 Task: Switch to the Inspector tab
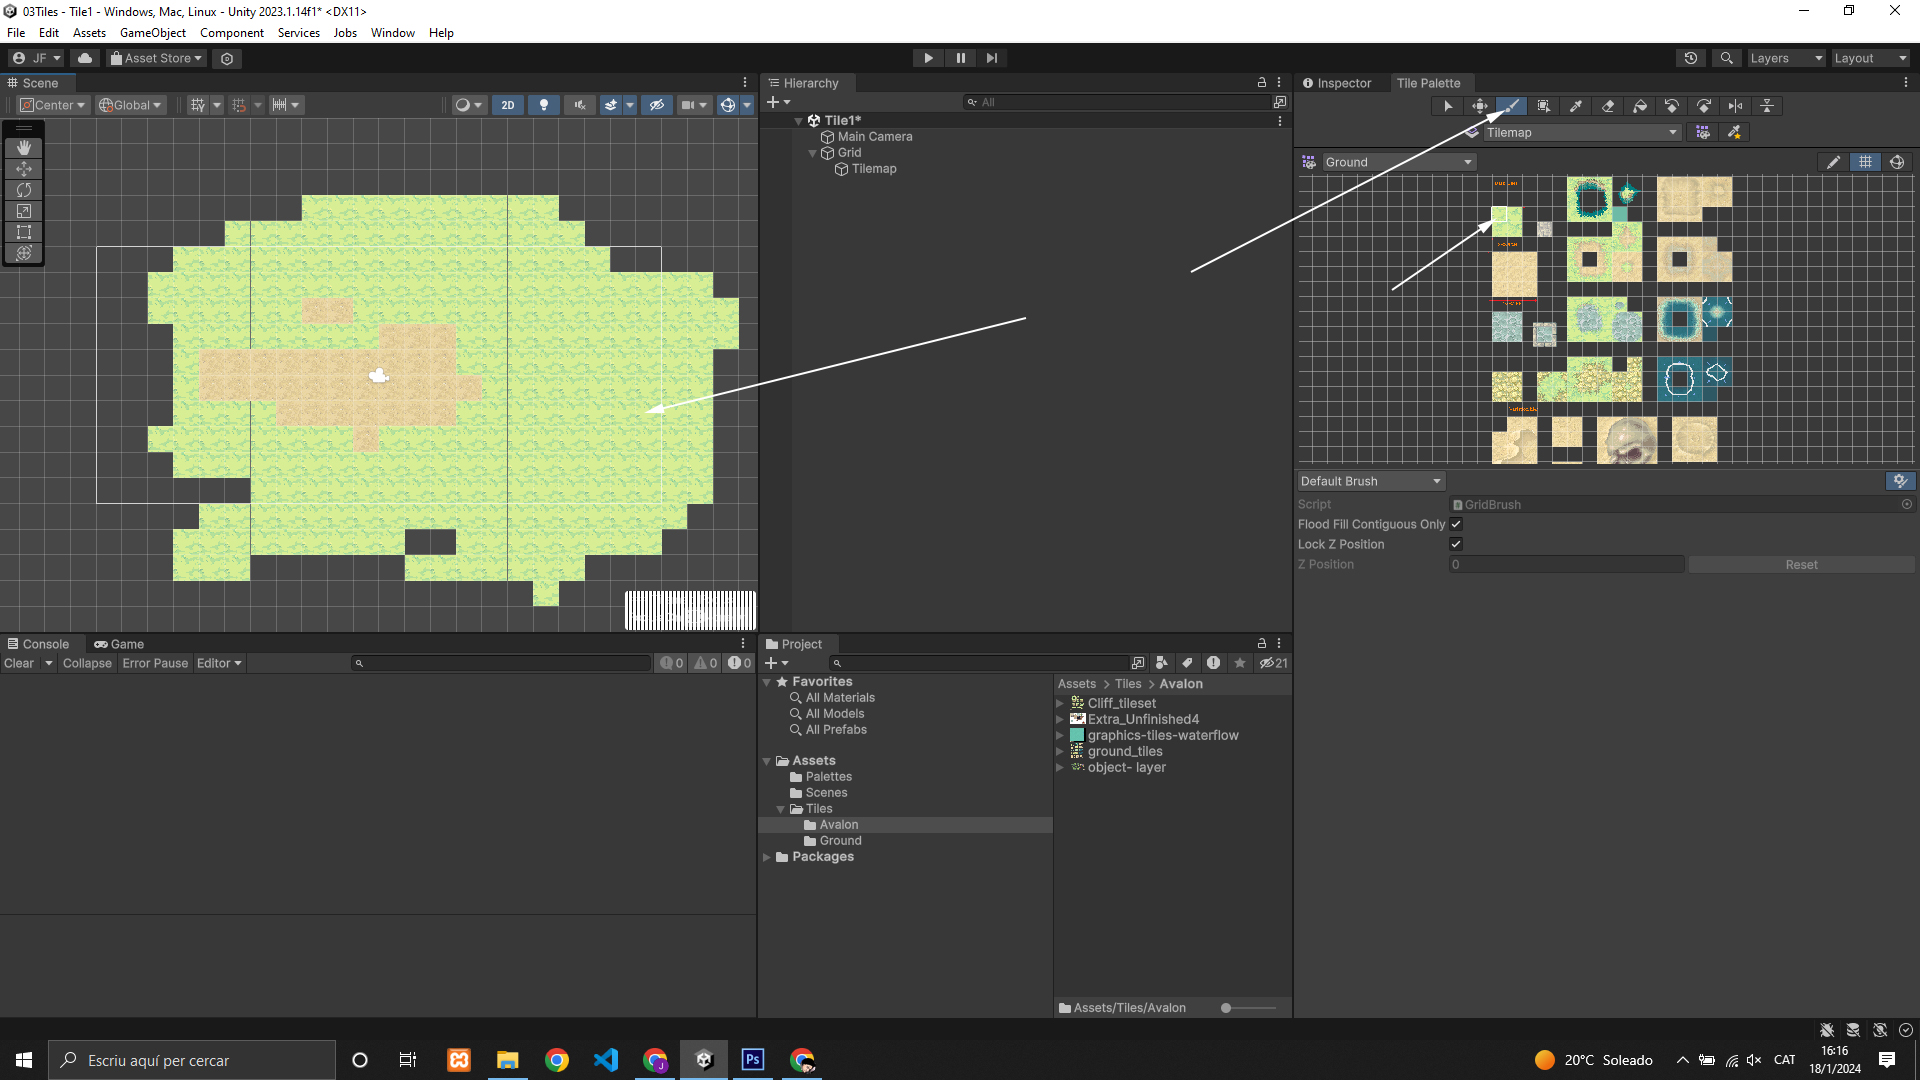tap(1337, 83)
